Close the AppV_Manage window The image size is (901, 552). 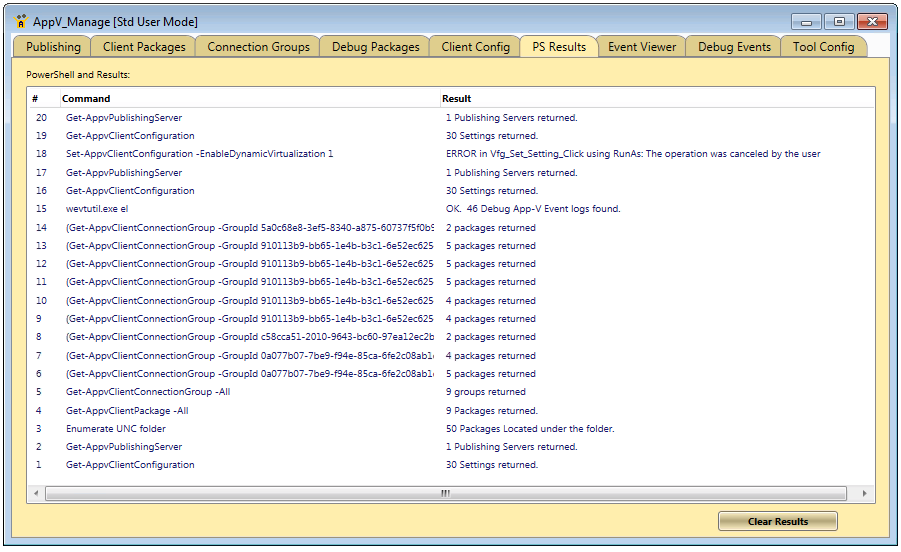(872, 22)
